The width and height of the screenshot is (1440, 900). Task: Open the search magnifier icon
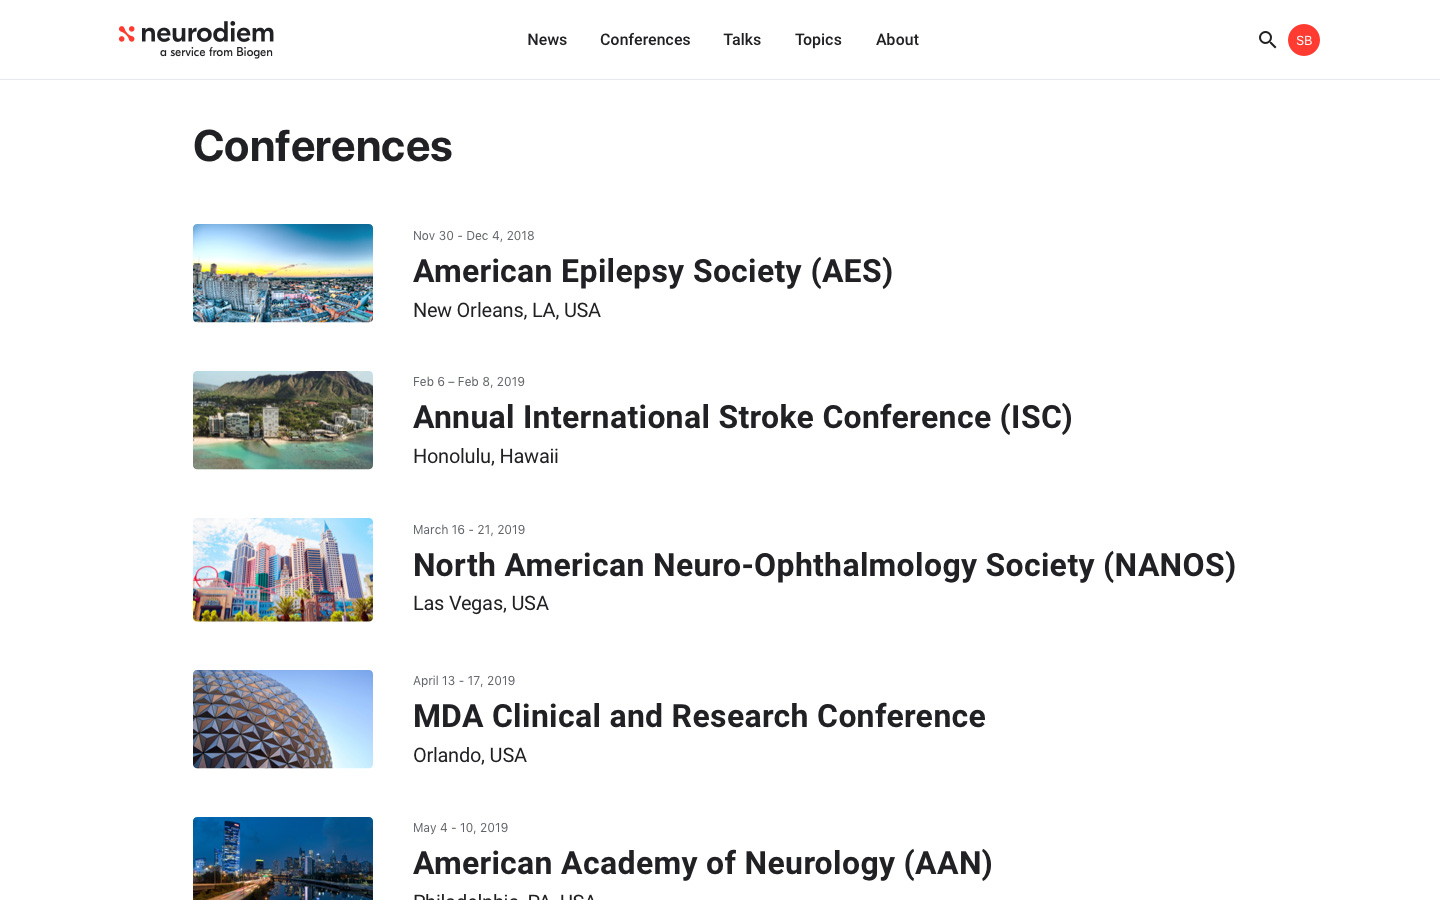coord(1267,40)
